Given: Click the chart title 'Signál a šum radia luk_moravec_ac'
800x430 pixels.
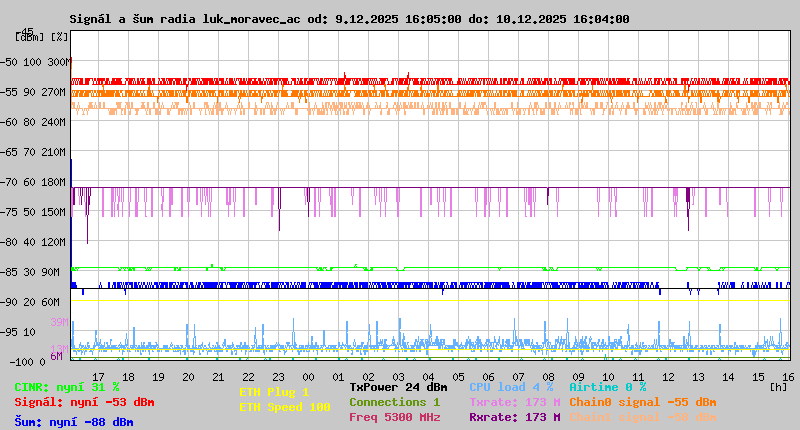Looking at the screenshot, I should point(185,19).
